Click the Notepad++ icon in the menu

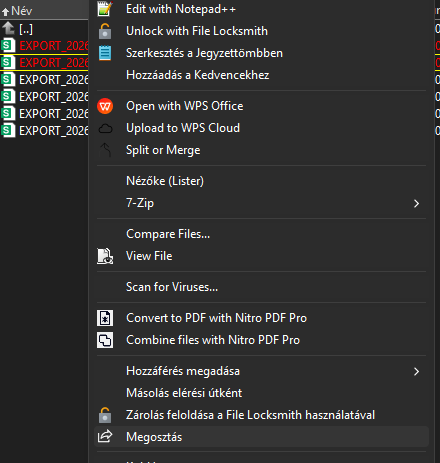(105, 9)
